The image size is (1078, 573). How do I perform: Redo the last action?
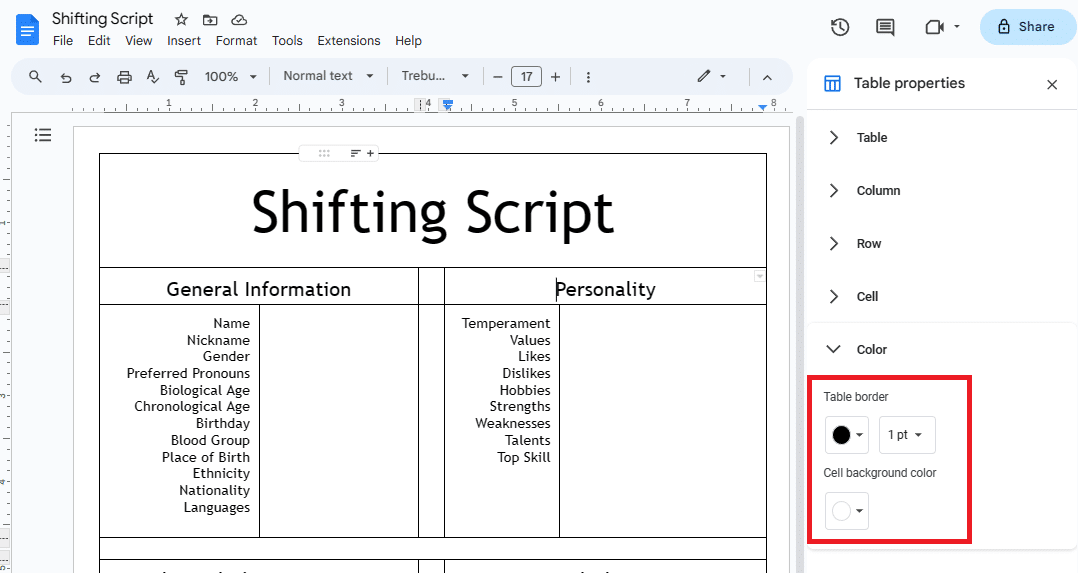click(x=95, y=77)
